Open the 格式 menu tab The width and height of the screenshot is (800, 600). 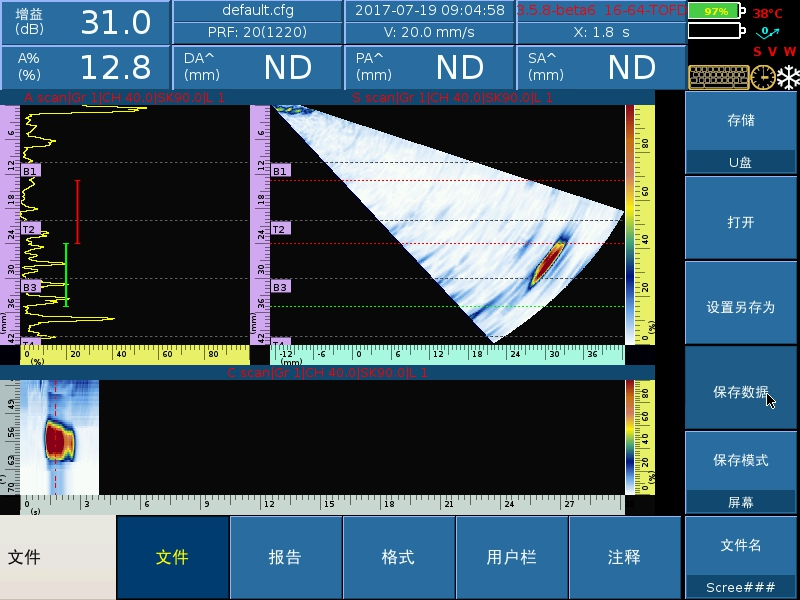(399, 556)
